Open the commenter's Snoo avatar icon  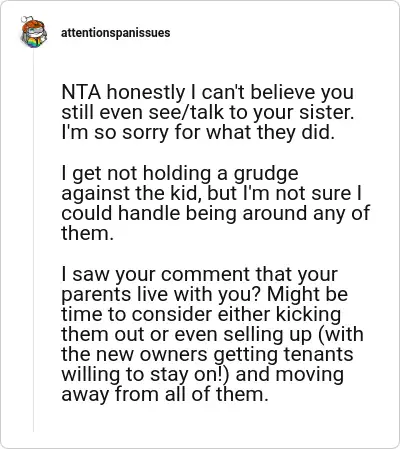coord(33,33)
